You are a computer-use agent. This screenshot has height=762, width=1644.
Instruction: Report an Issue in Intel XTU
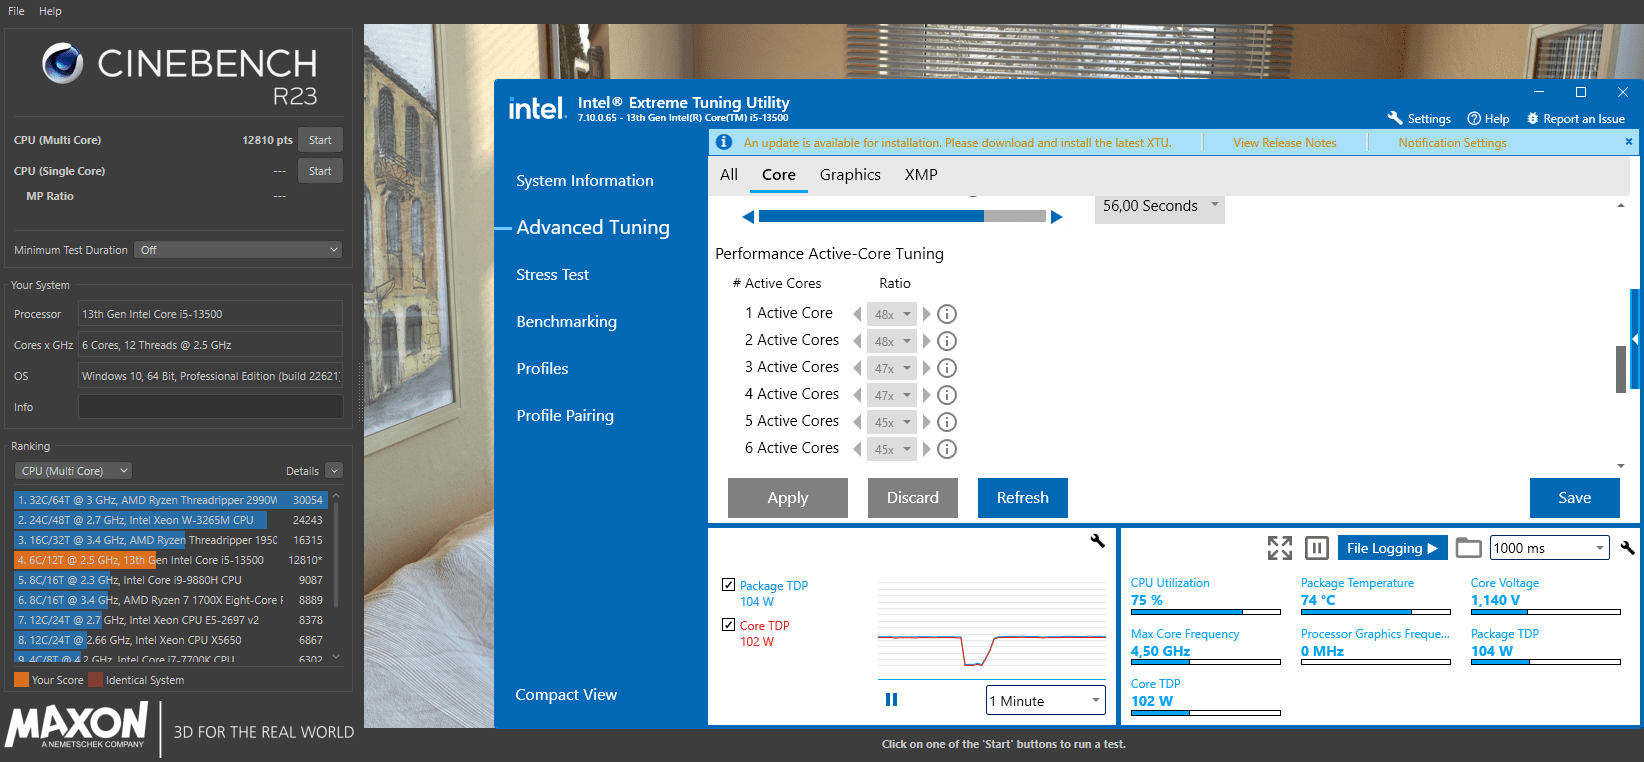pos(1575,118)
